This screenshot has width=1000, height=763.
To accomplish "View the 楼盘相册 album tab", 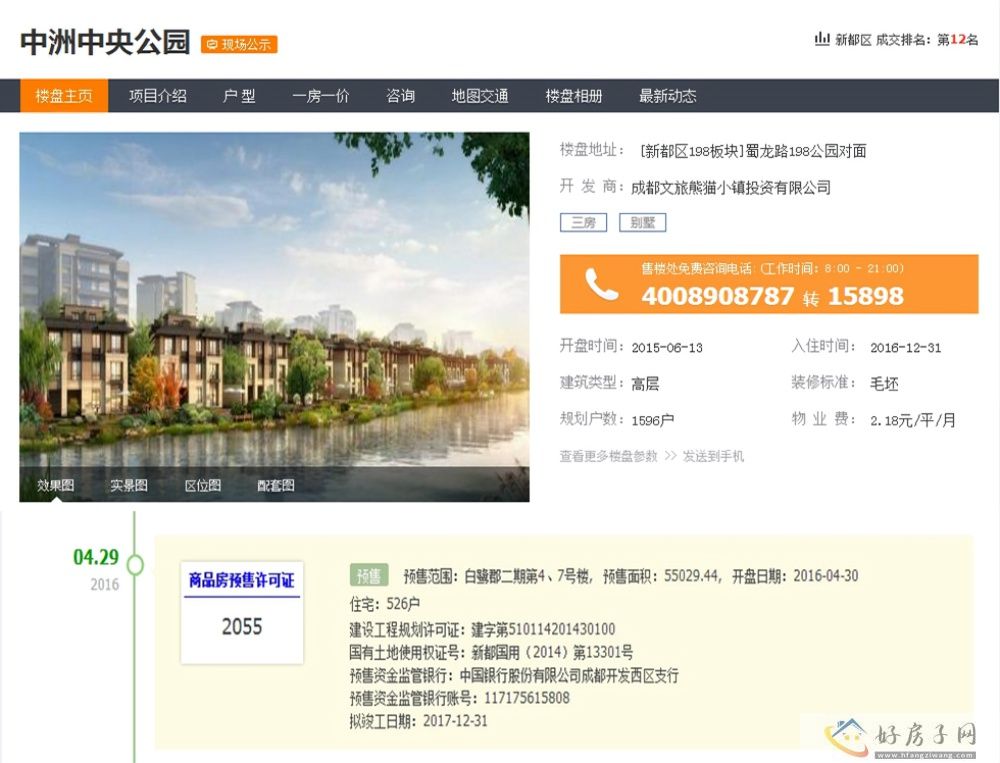I will (x=574, y=96).
